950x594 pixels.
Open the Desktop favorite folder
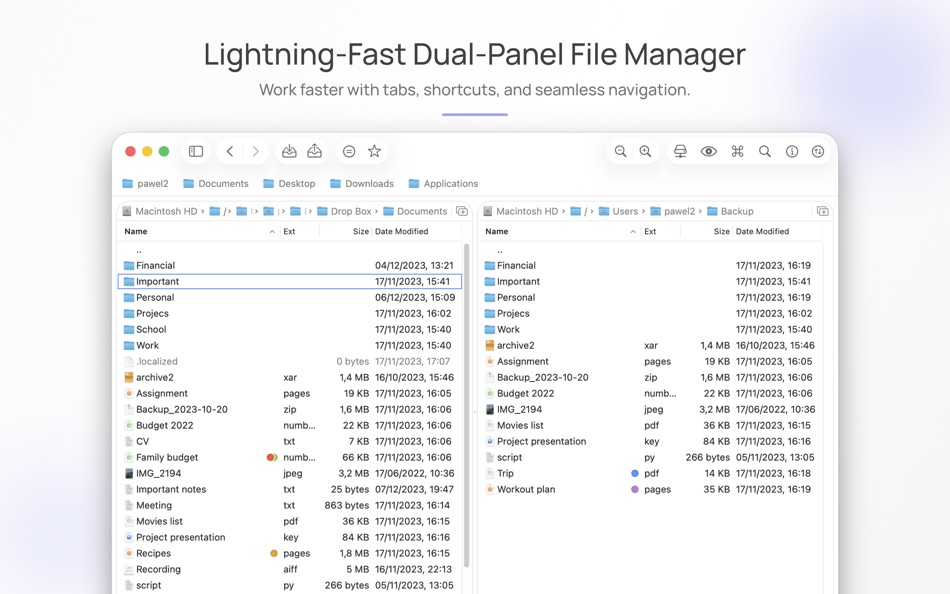[x=289, y=184]
